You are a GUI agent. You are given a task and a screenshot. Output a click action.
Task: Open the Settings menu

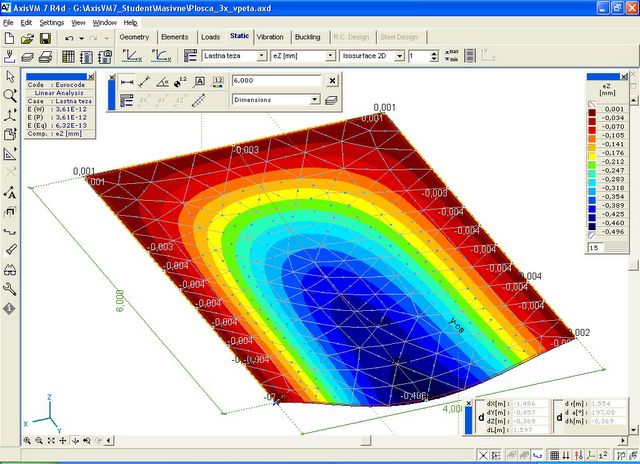pyautogui.click(x=51, y=23)
